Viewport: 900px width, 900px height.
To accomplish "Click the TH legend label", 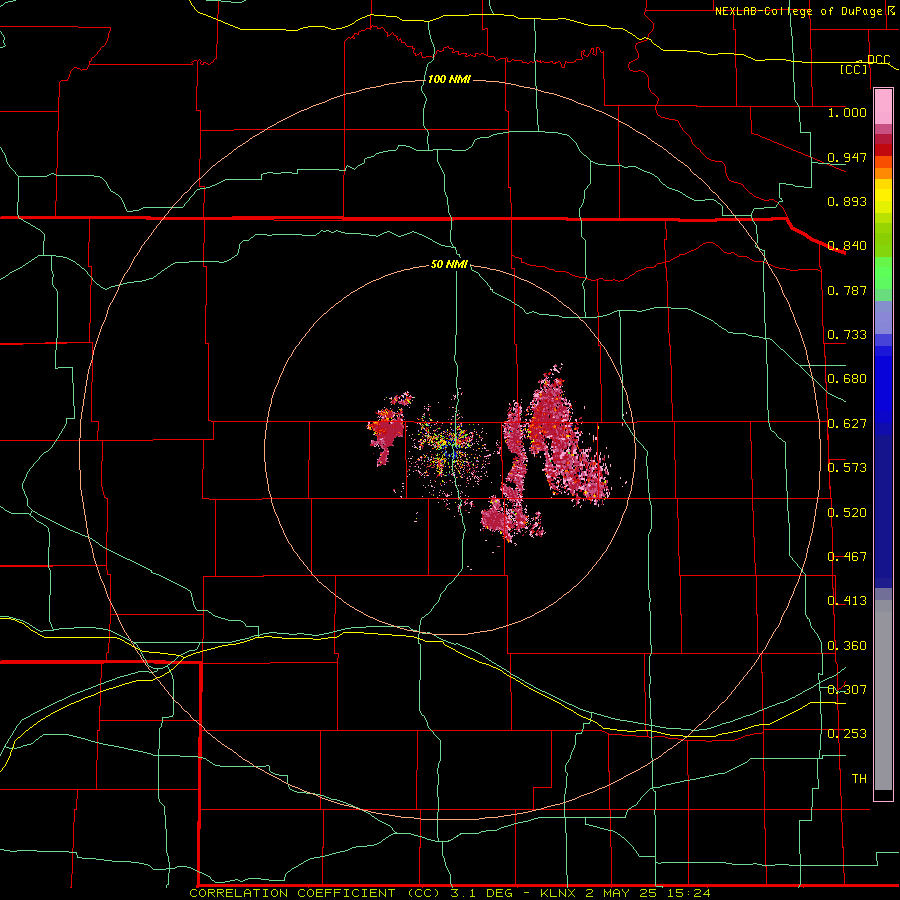I will coord(859,778).
